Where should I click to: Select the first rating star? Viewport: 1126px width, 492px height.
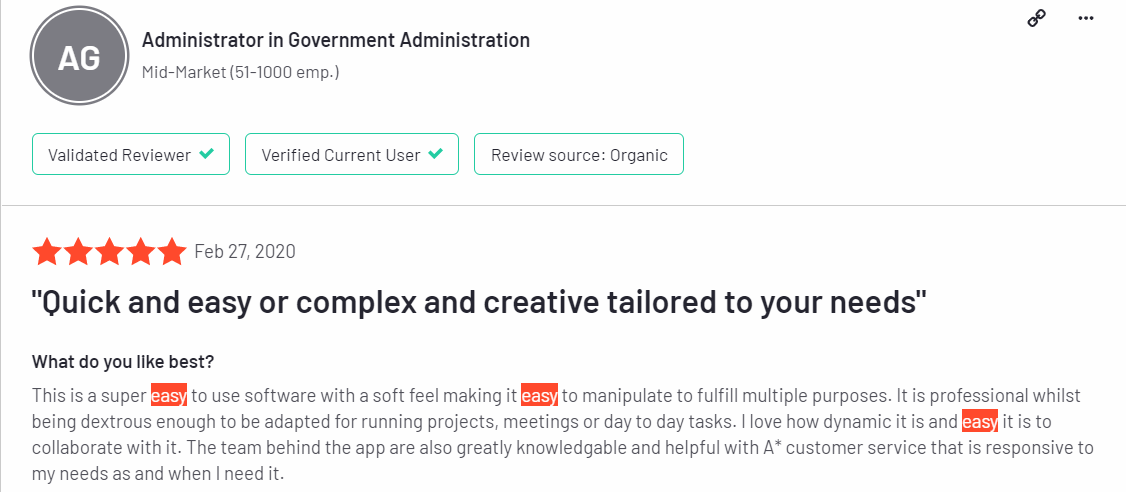[x=47, y=252]
